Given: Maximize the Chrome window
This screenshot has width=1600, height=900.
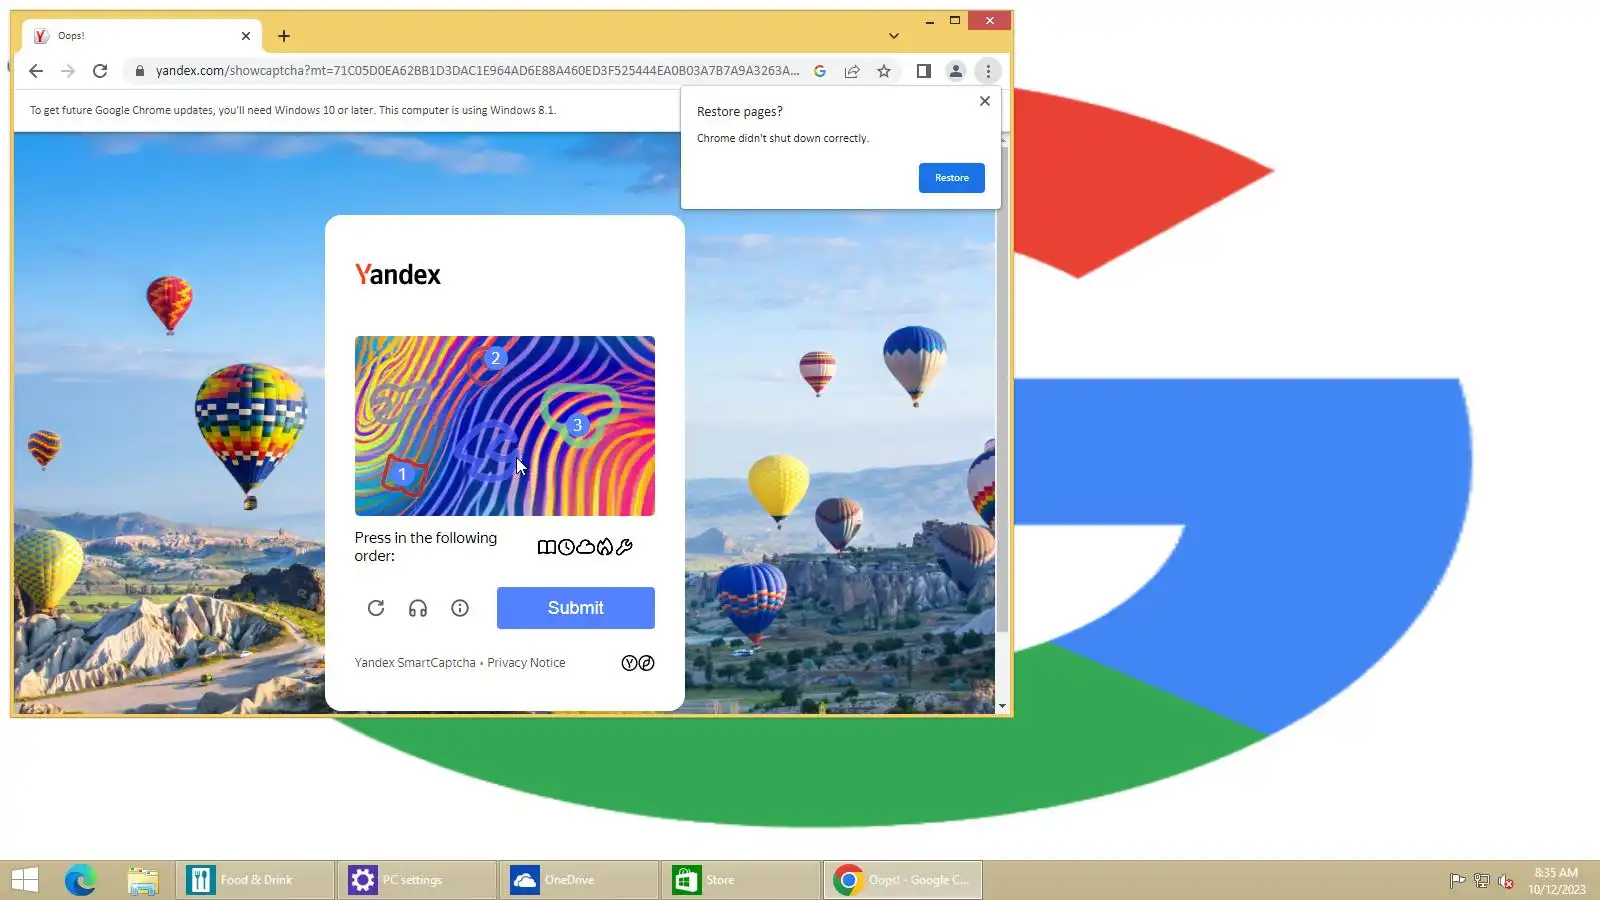Looking at the screenshot, I should click(955, 21).
